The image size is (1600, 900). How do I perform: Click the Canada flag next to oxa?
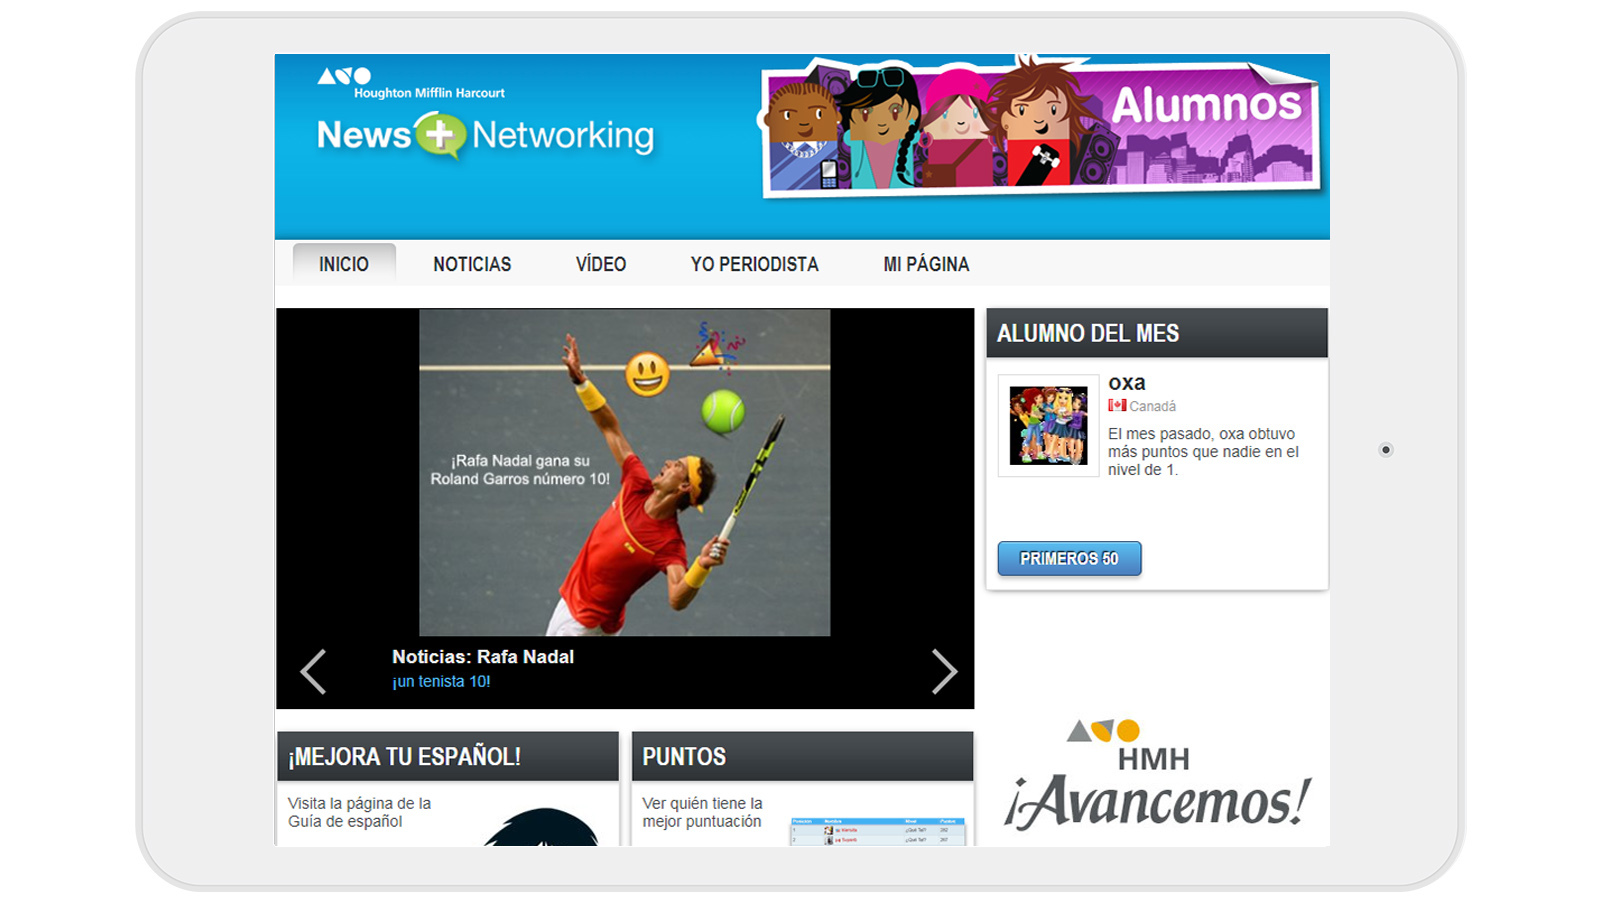point(1117,406)
